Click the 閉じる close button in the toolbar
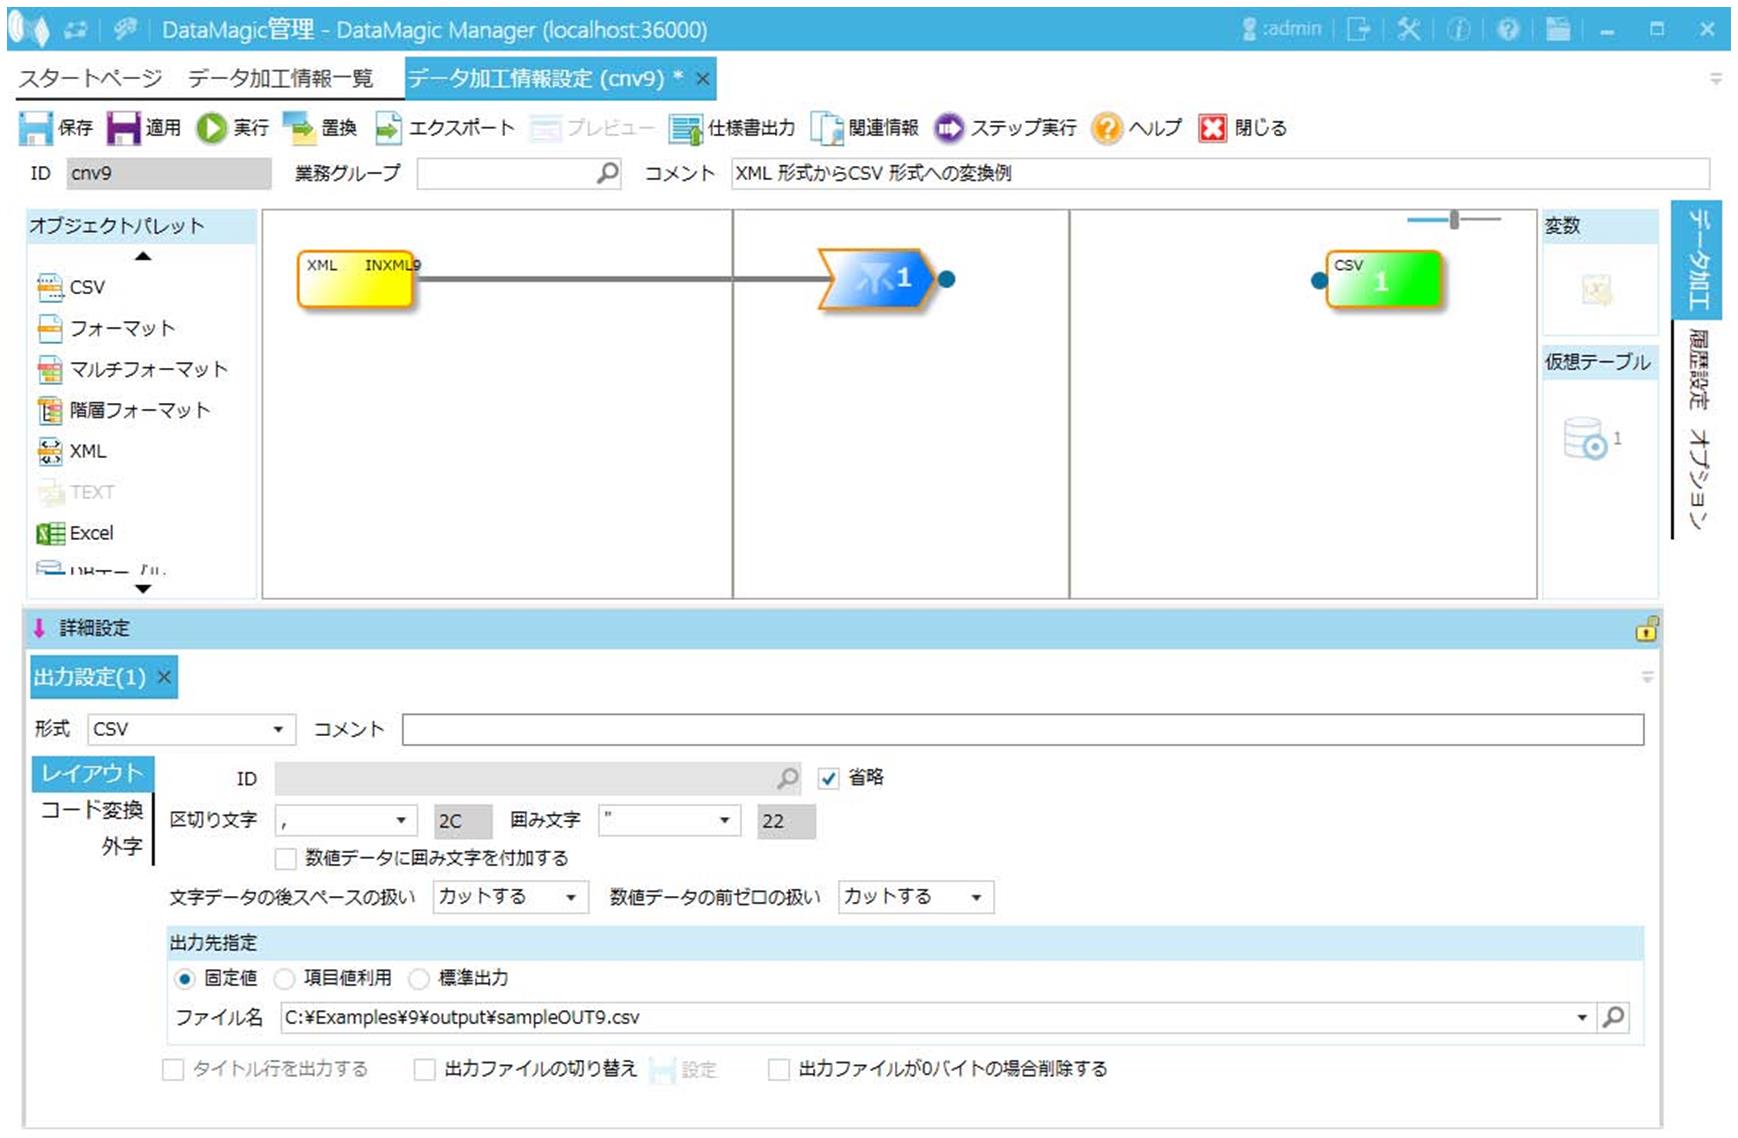This screenshot has height=1138, width=1738. 1212,128
